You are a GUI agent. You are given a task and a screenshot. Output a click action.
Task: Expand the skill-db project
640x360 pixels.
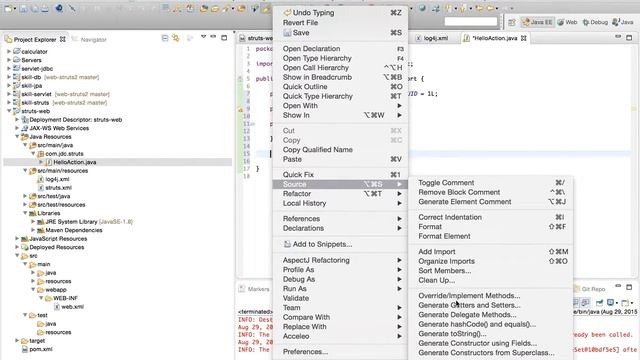9,77
